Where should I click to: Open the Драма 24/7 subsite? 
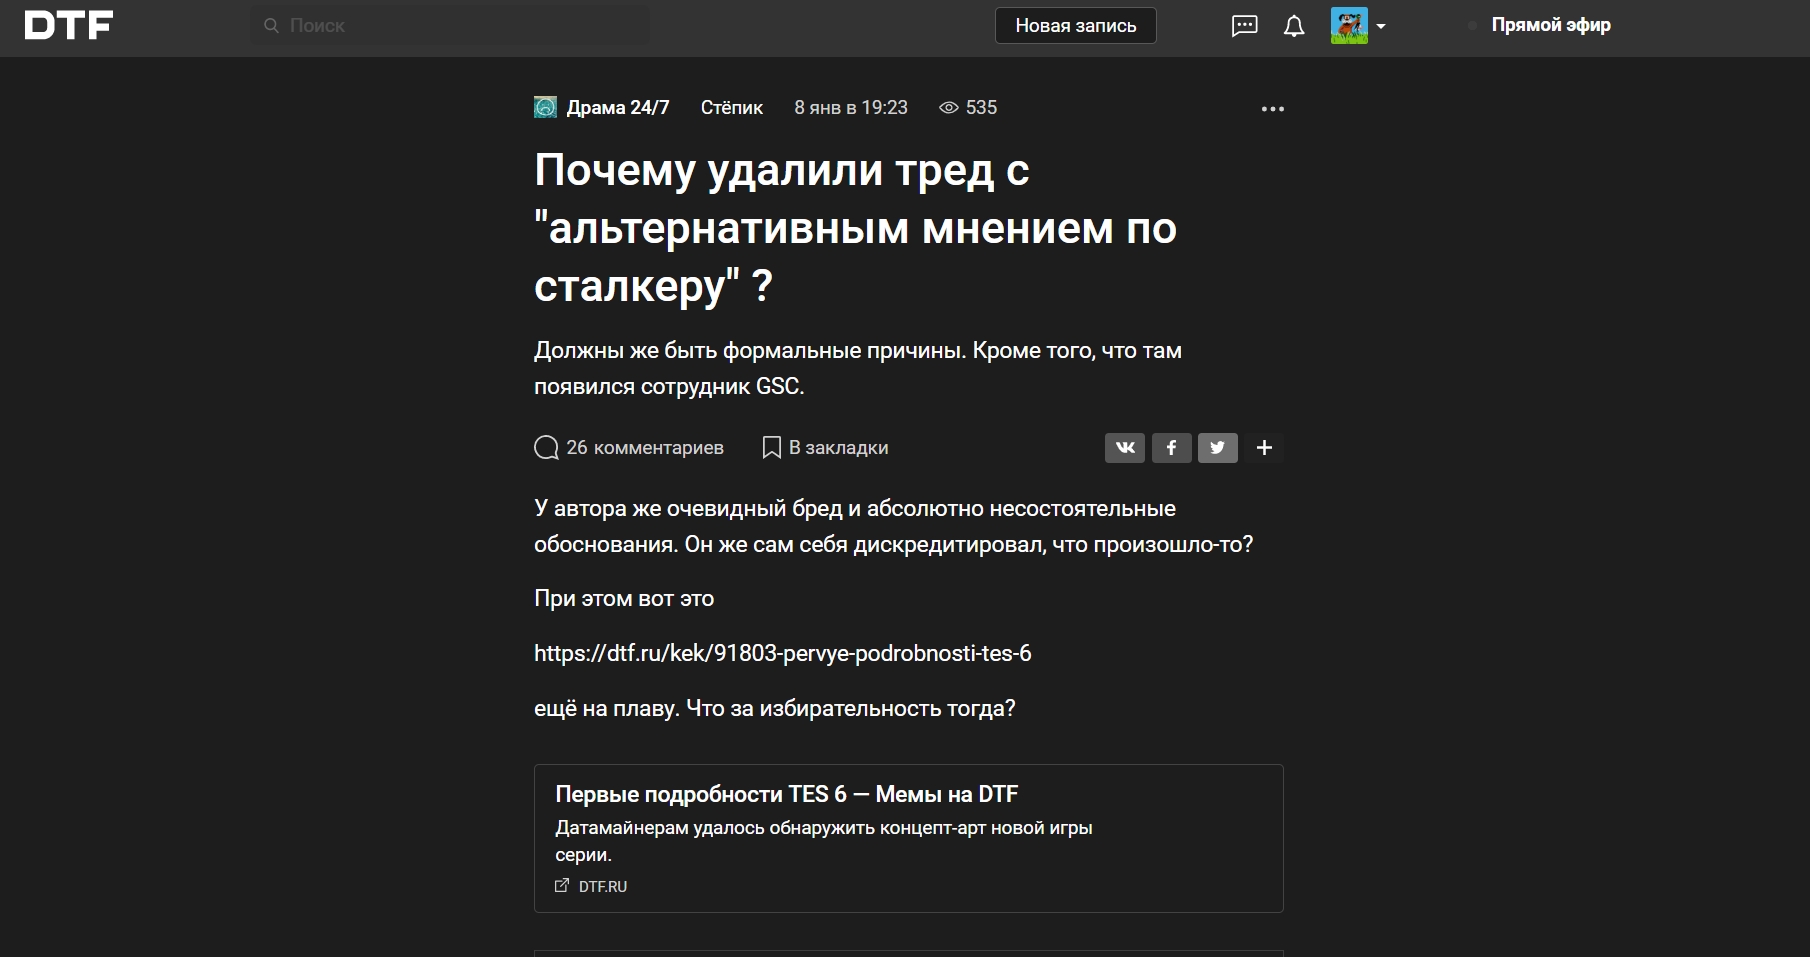pyautogui.click(x=618, y=108)
